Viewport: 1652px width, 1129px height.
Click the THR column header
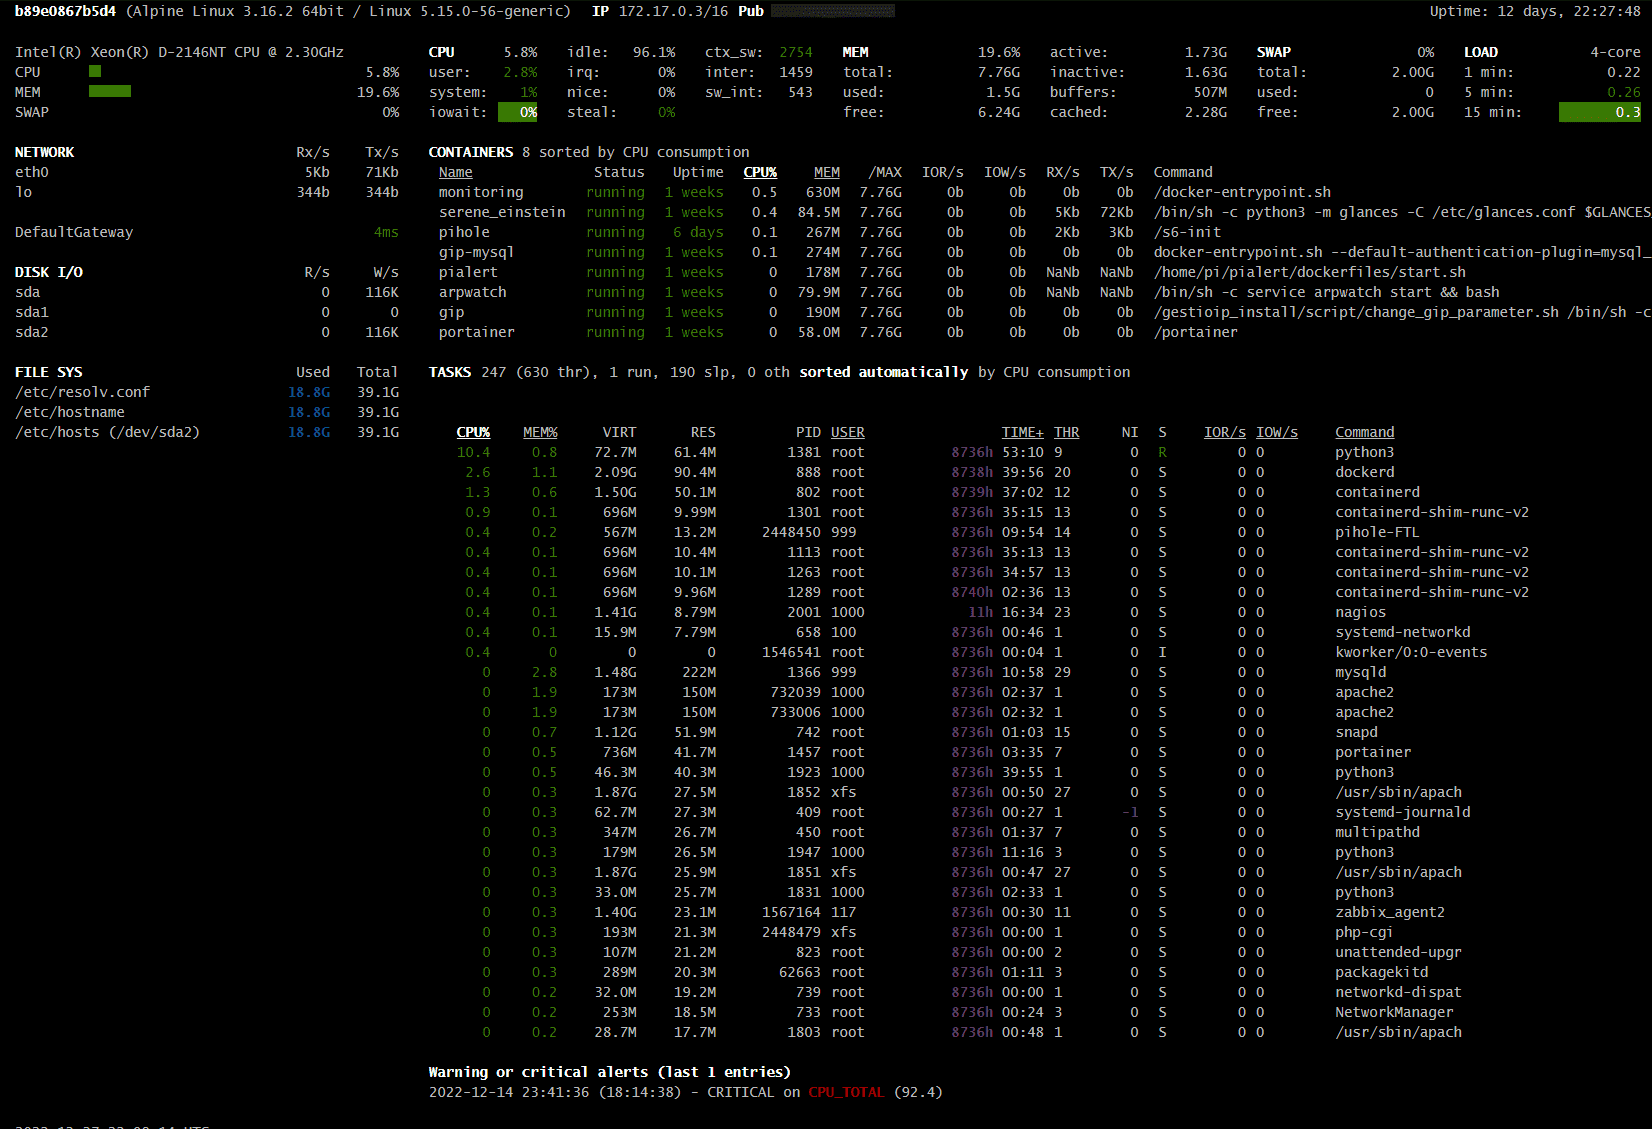1066,432
